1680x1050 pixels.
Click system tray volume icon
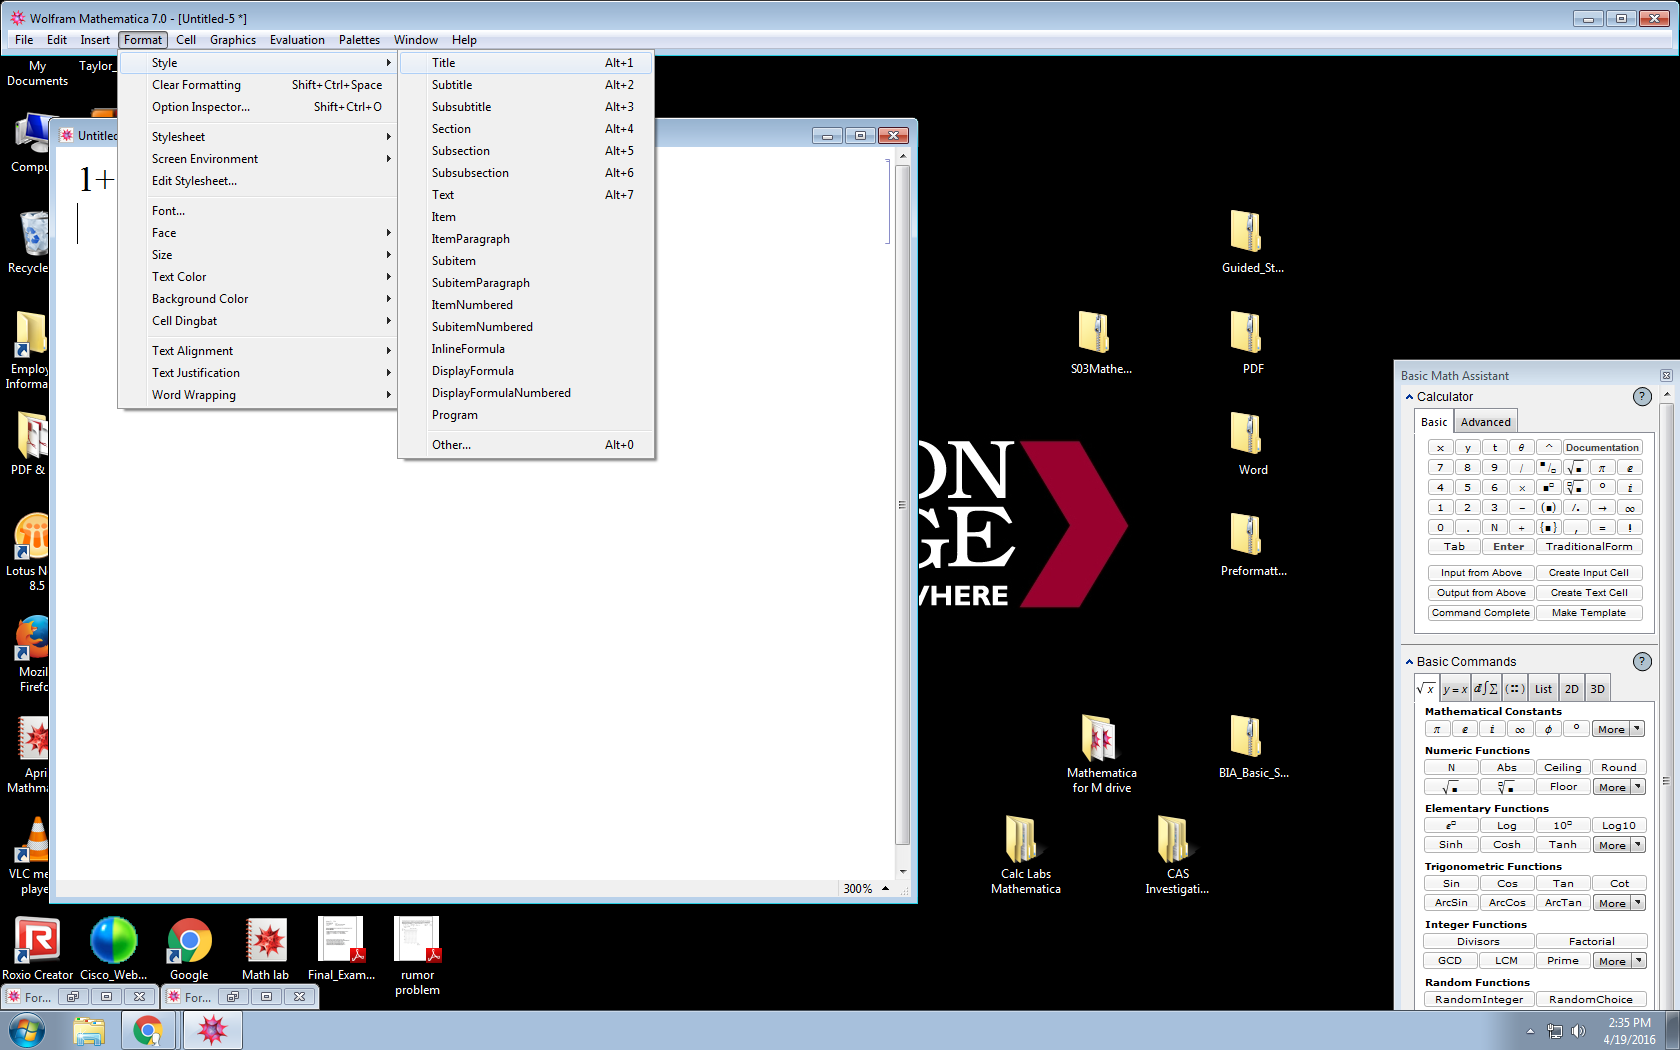1578,1031
